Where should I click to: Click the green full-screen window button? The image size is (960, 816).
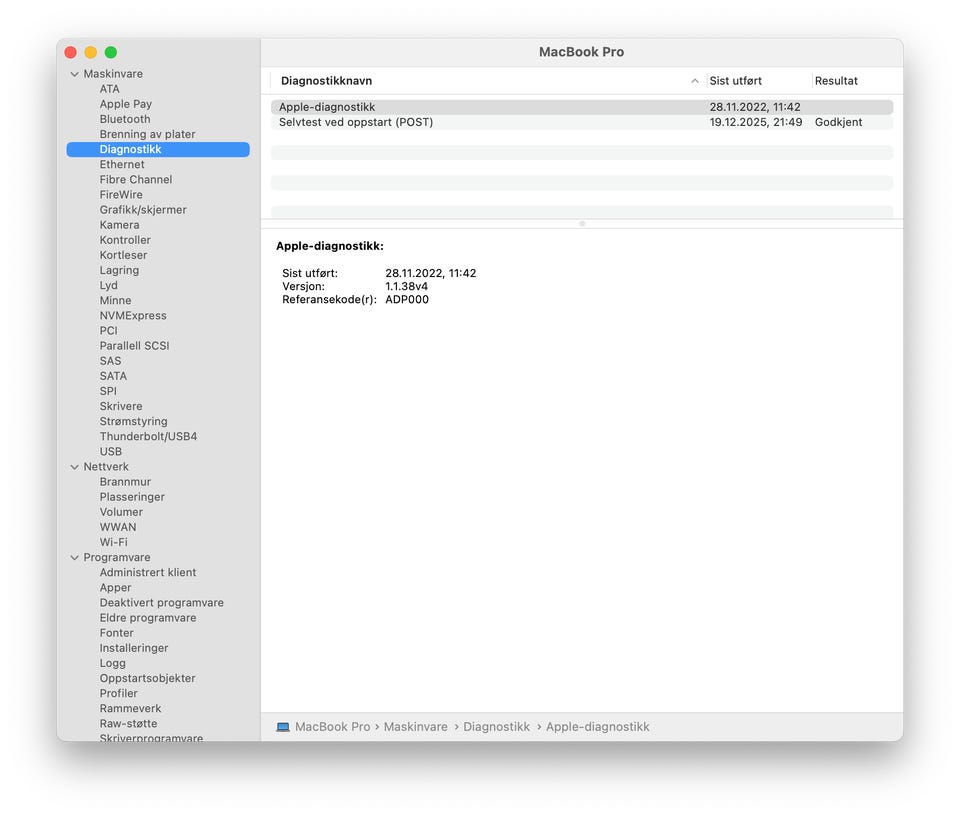click(x=111, y=52)
